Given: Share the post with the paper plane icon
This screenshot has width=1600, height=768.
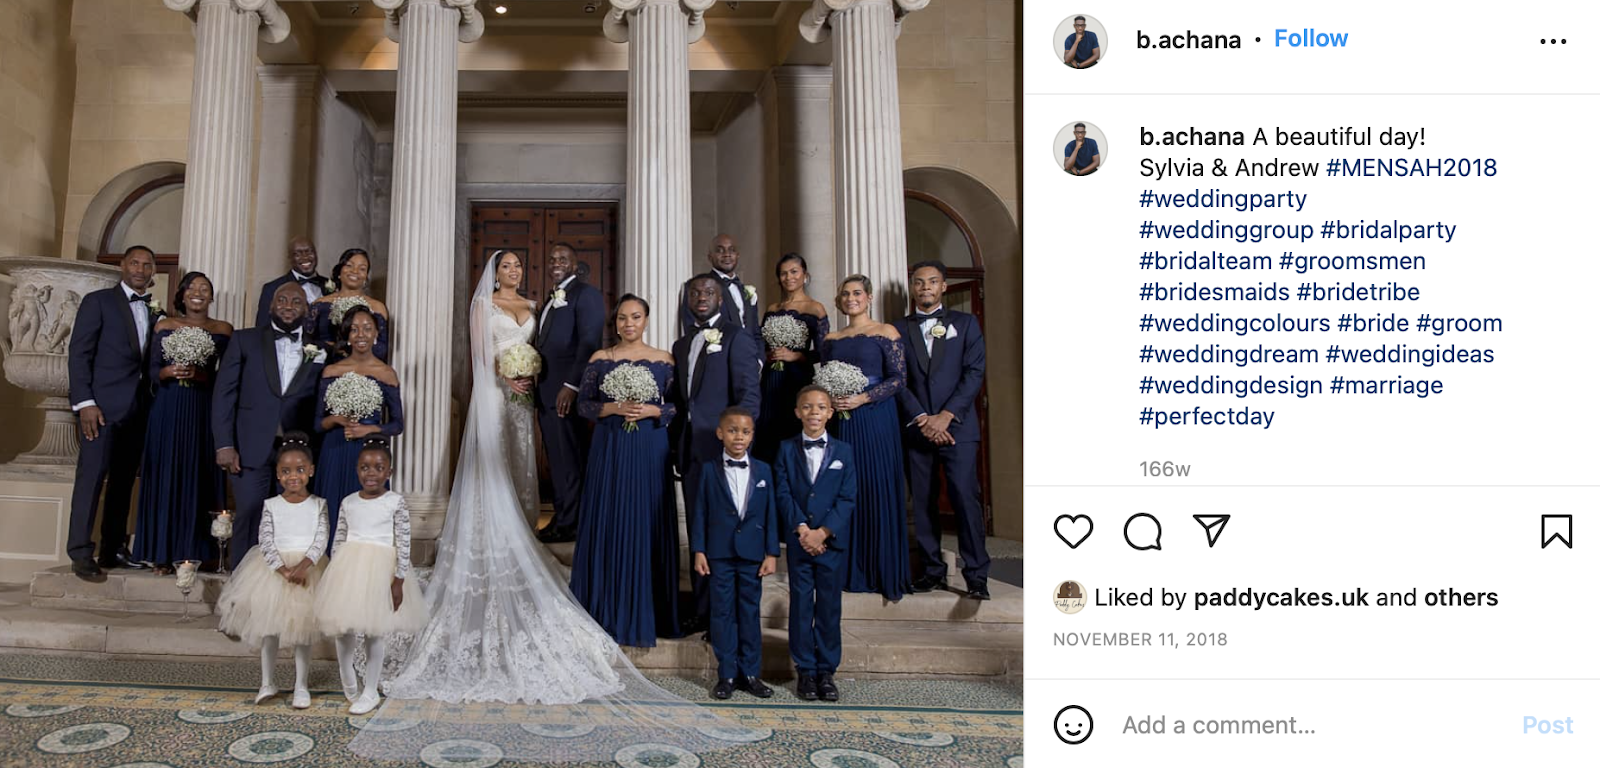Looking at the screenshot, I should [x=1211, y=531].
